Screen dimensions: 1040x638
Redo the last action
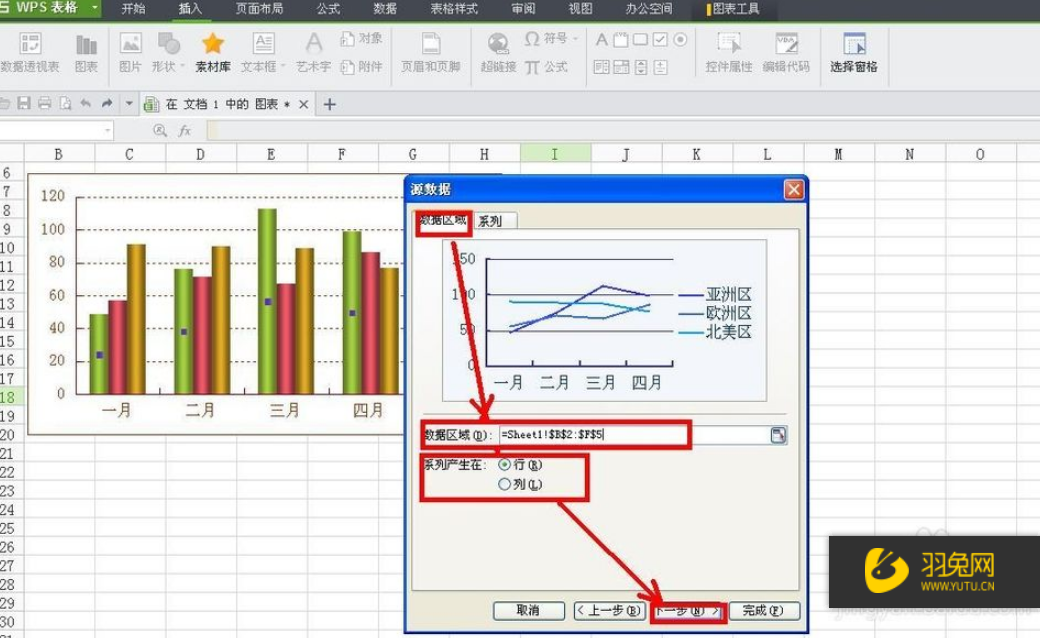107,103
